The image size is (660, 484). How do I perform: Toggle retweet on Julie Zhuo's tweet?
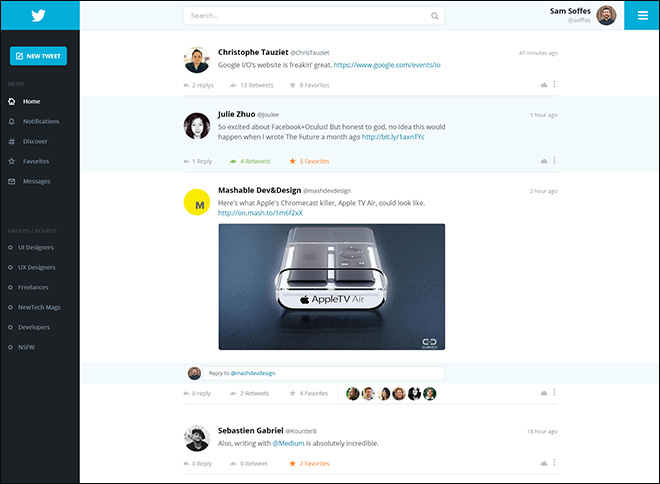pyautogui.click(x=233, y=161)
